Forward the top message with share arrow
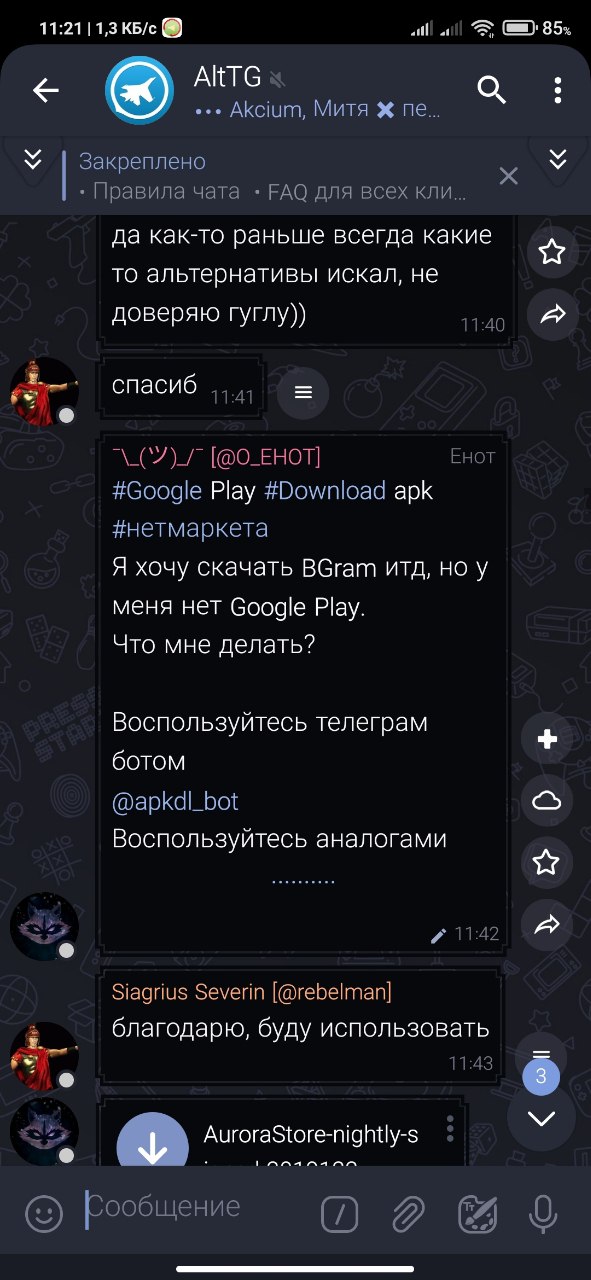 pos(551,315)
